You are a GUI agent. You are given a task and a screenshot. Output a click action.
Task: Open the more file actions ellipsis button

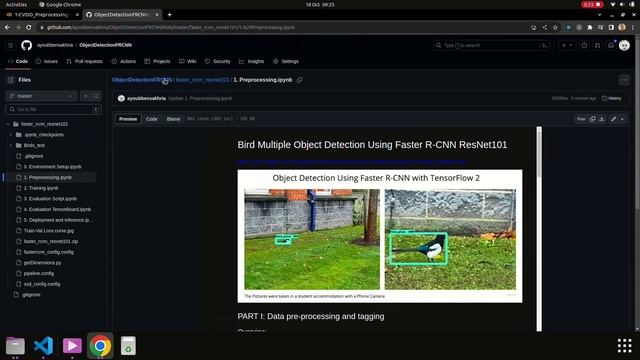point(624,80)
